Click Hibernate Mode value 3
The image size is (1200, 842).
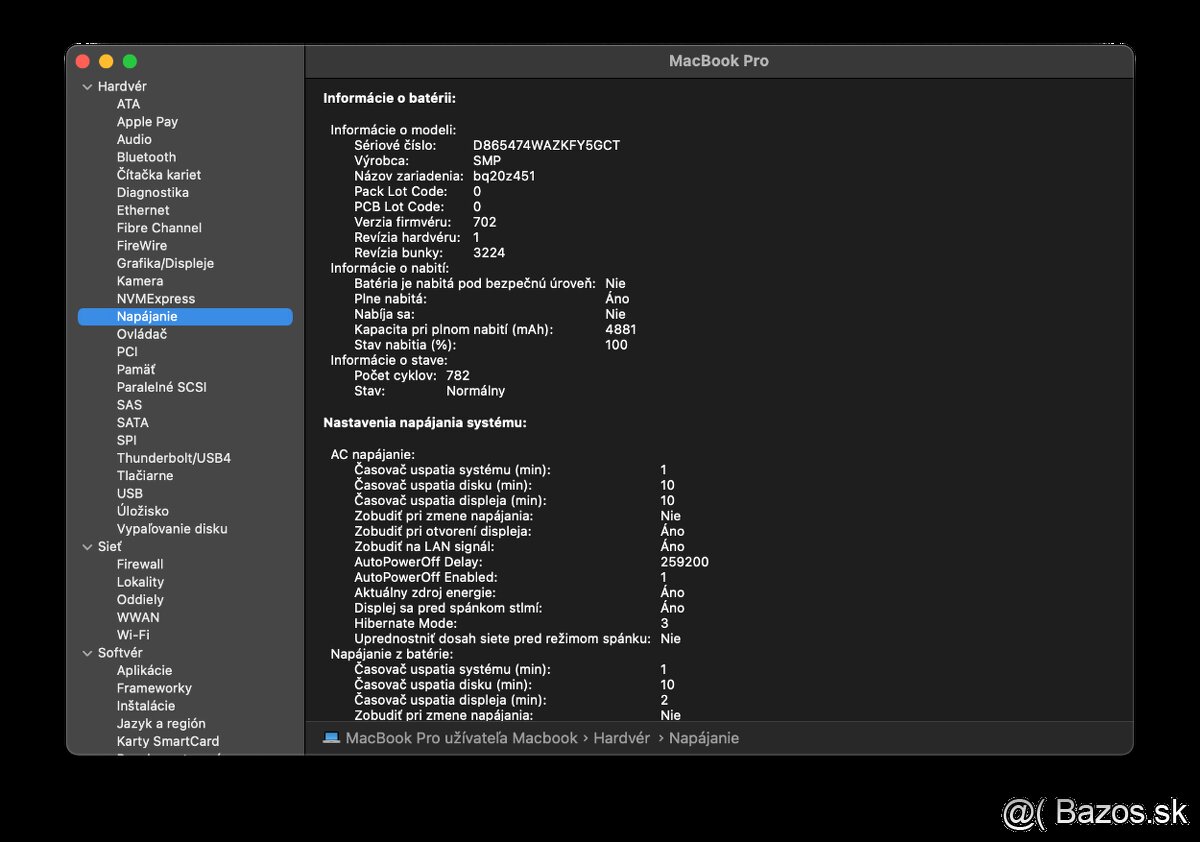664,623
